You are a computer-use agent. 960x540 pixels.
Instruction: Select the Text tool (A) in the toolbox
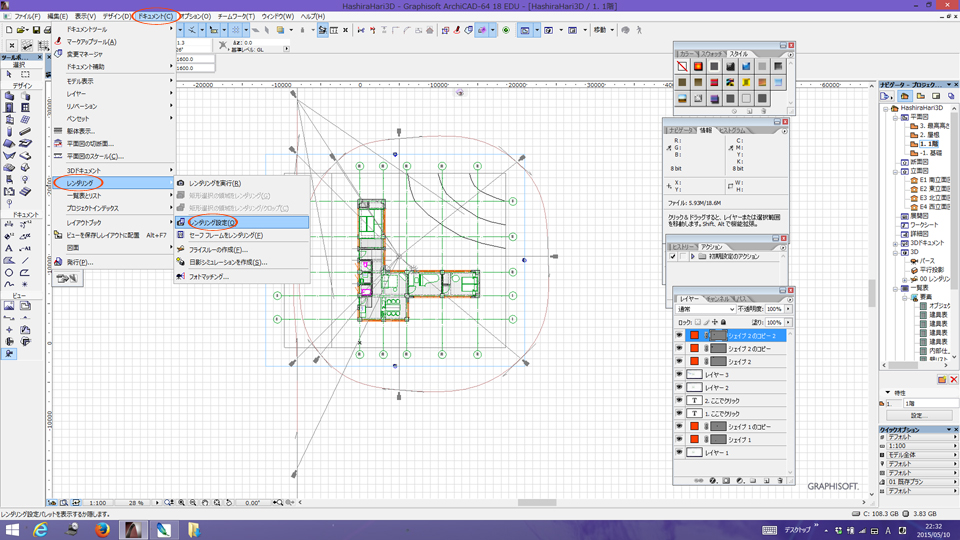9,248
